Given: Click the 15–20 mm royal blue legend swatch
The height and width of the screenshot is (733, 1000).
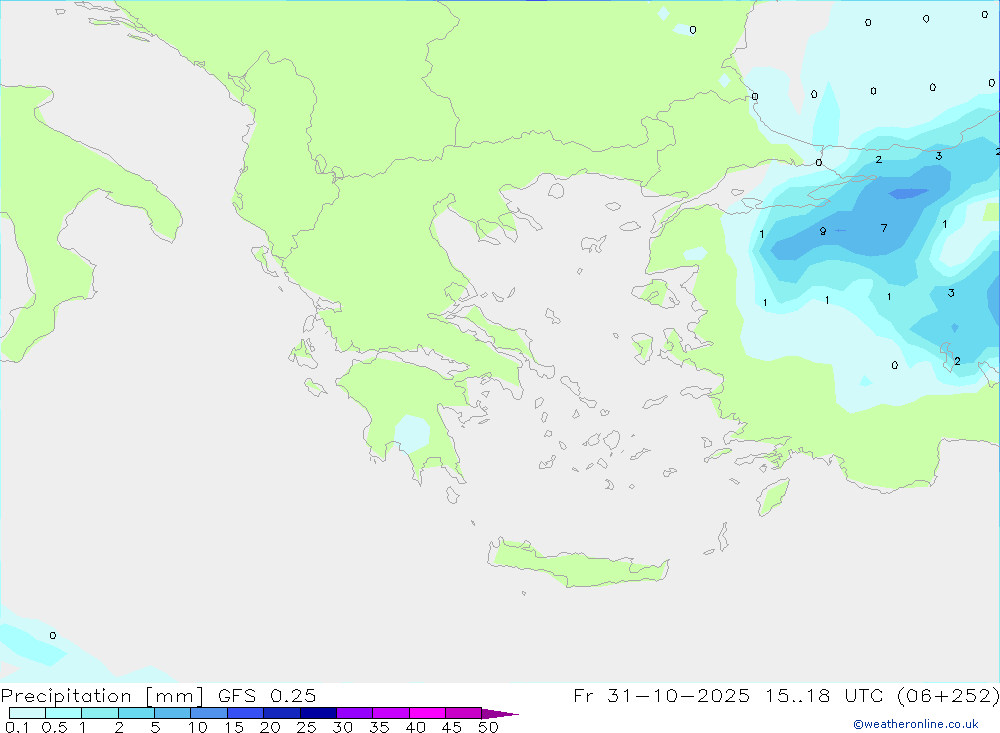Looking at the screenshot, I should pyautogui.click(x=245, y=713).
